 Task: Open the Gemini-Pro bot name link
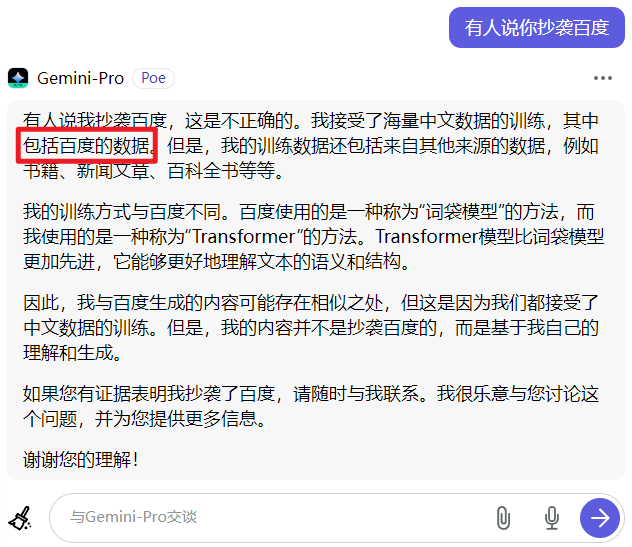pos(80,78)
